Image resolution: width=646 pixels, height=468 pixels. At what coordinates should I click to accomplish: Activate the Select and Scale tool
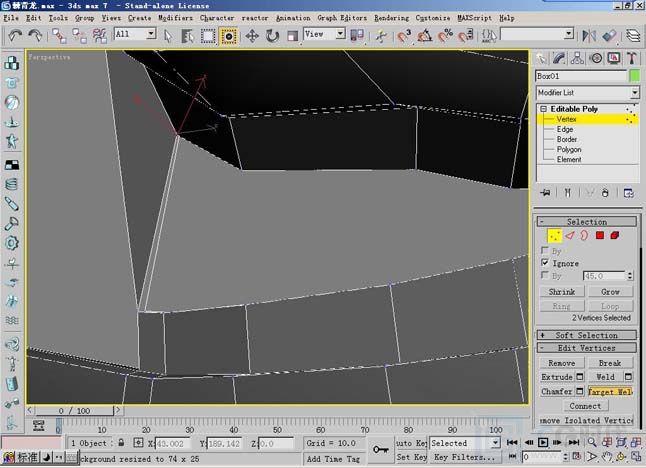pos(292,36)
